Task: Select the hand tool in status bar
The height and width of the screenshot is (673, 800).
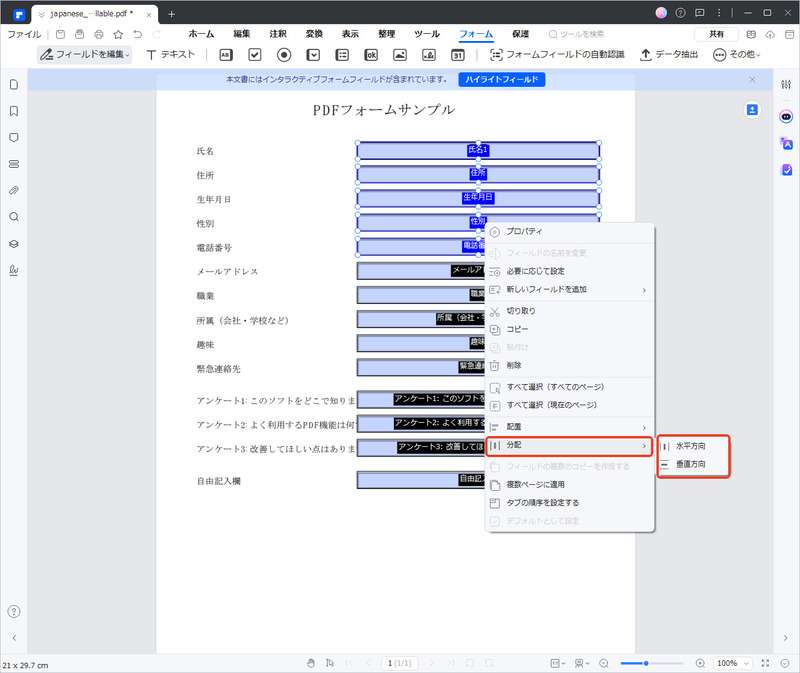Action: click(x=311, y=663)
